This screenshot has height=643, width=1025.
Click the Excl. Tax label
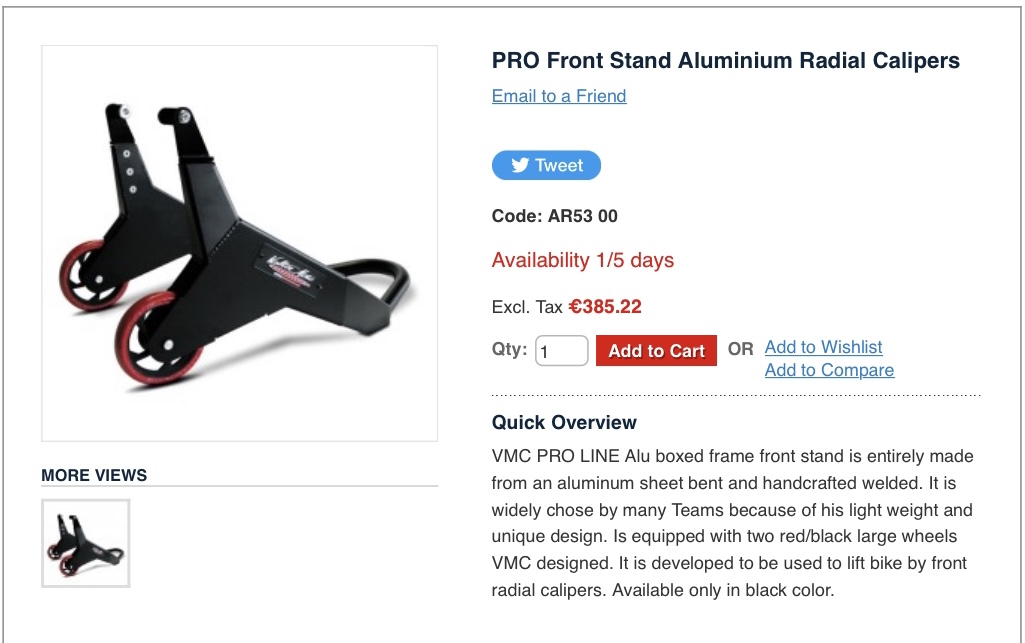tap(527, 307)
